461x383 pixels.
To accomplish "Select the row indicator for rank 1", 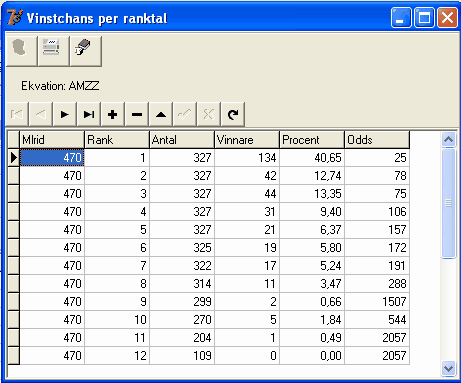I will point(13,157).
